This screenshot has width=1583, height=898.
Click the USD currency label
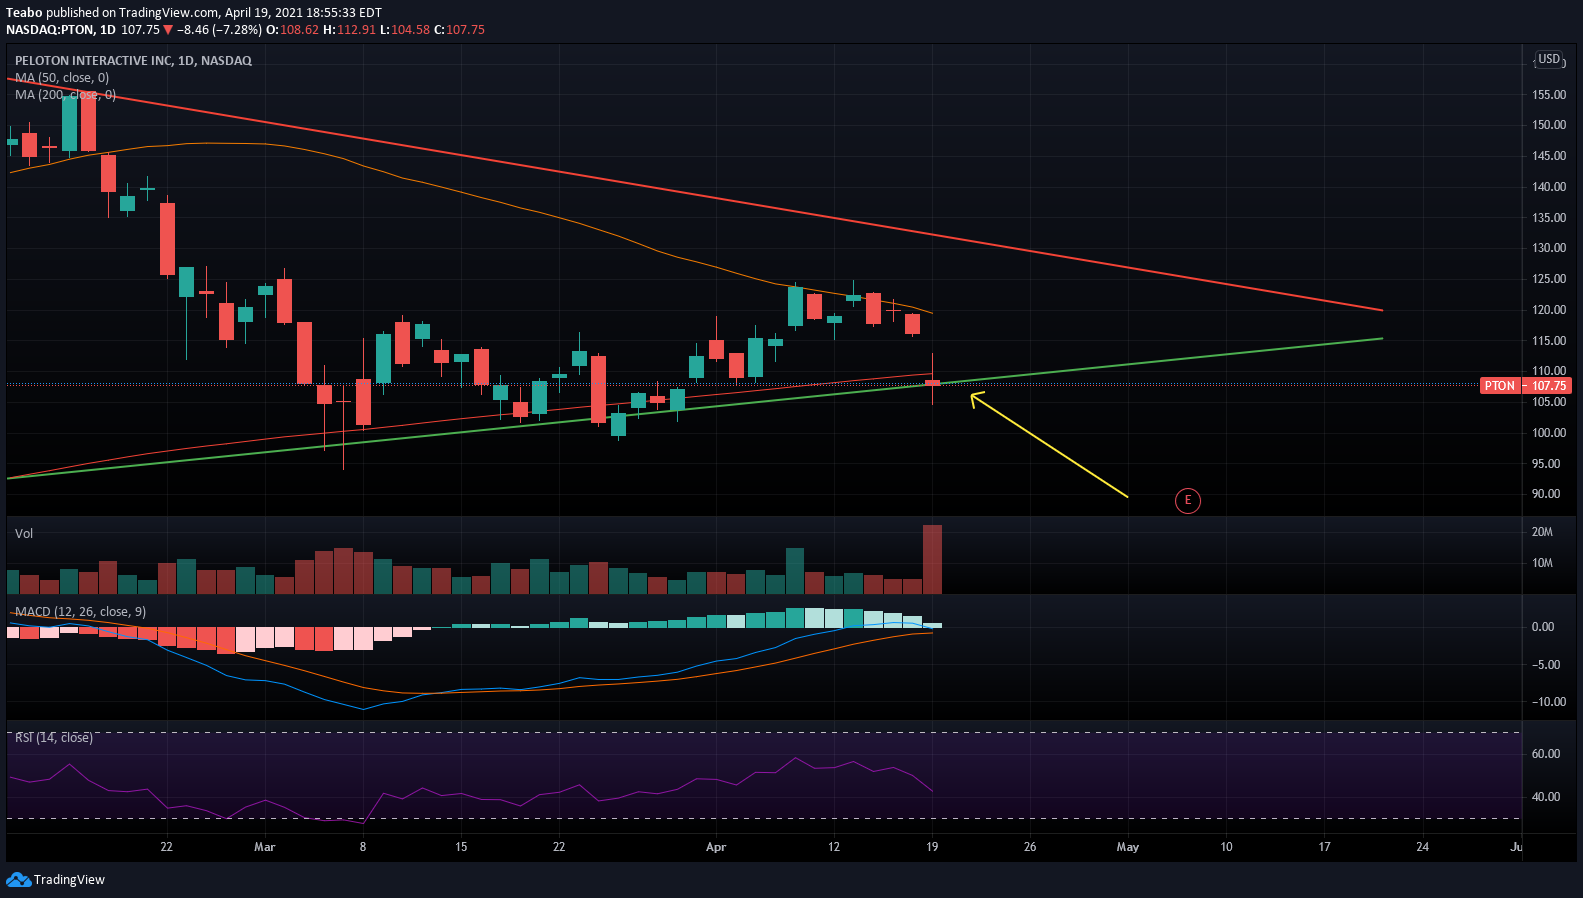pyautogui.click(x=1549, y=60)
